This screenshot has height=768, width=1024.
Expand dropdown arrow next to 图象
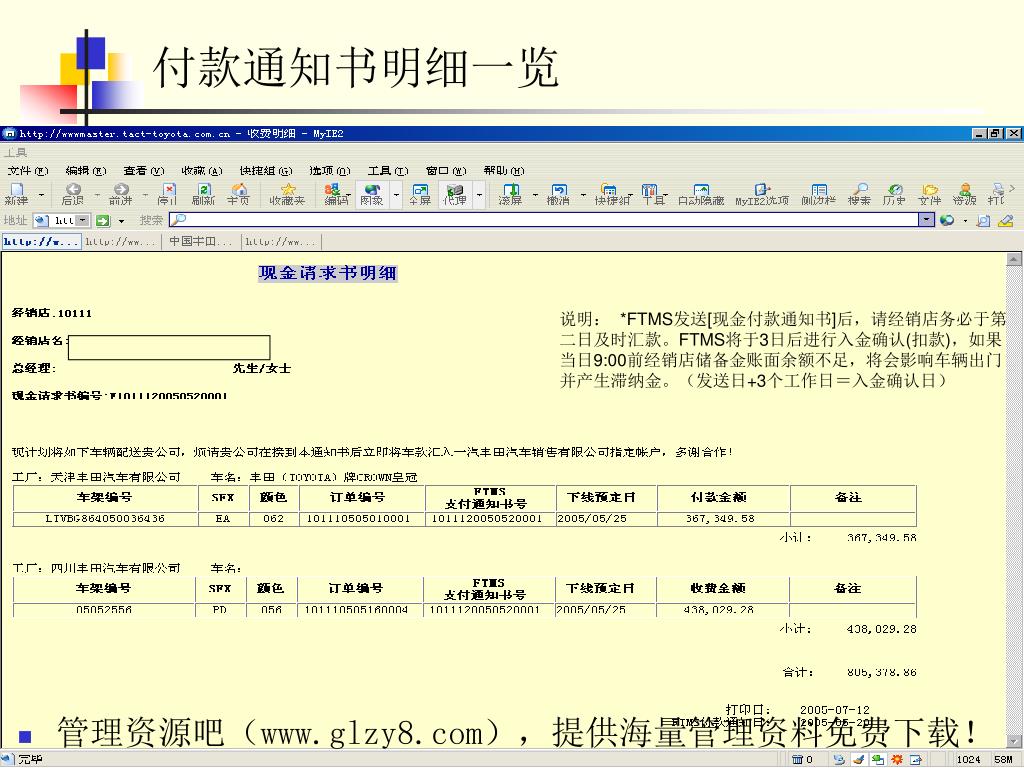pos(396,195)
